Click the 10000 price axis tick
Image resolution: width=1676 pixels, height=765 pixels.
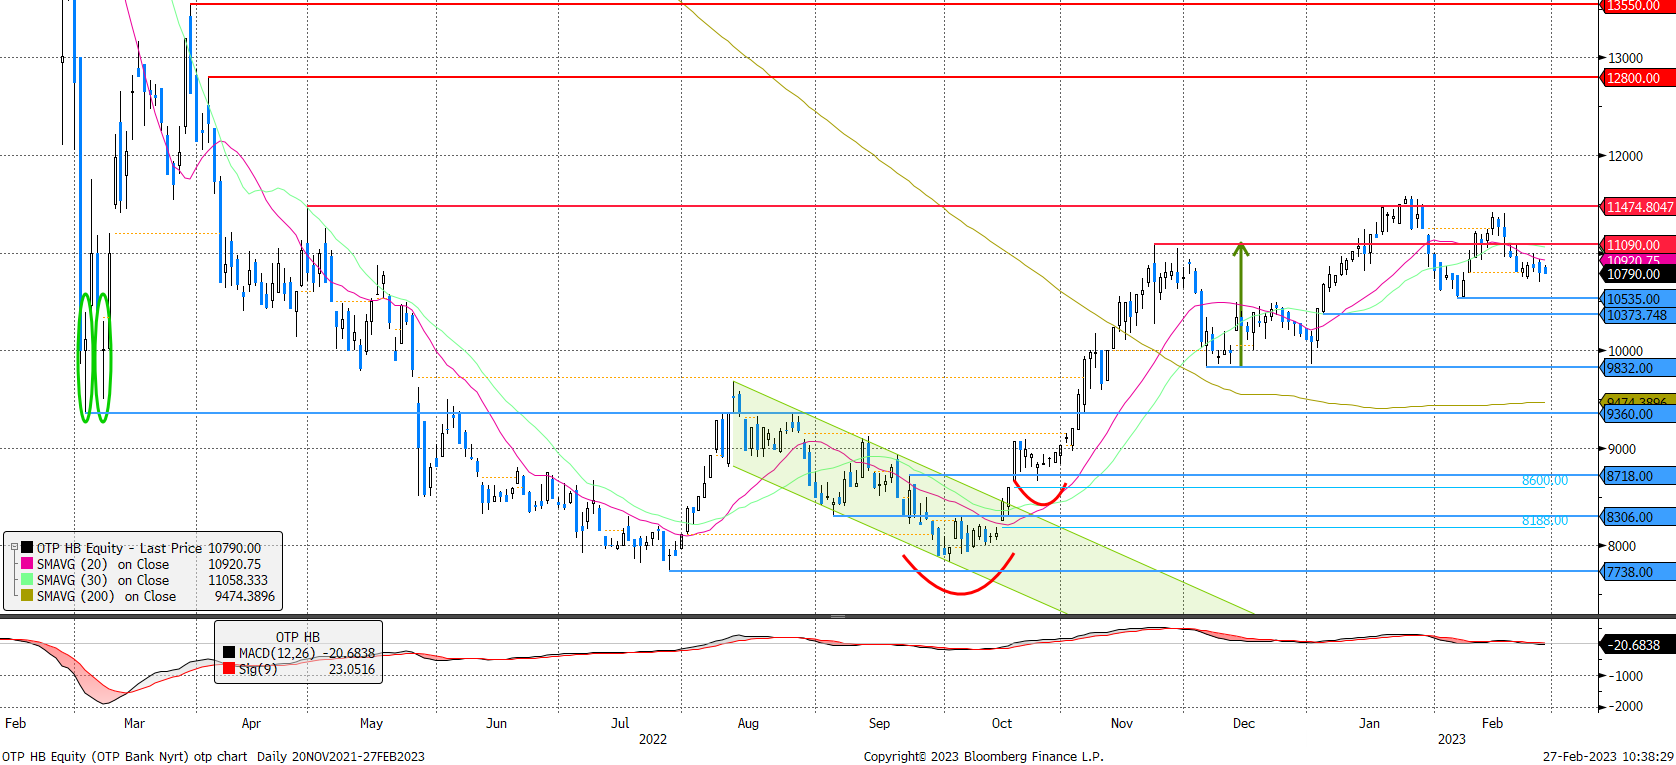[1626, 351]
